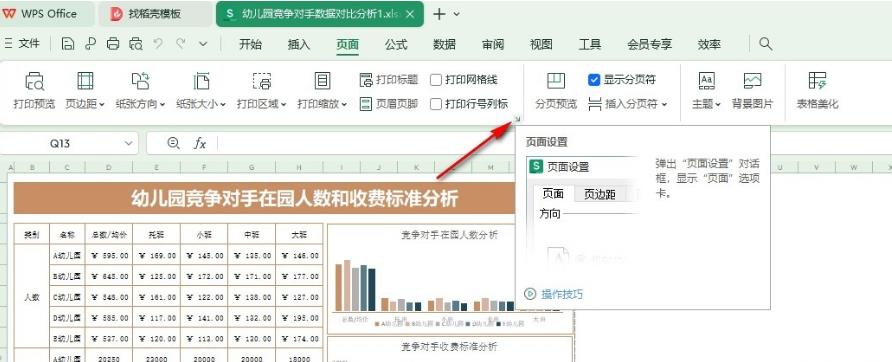Screen dimensions: 892x362
Task: Expand the Page Margins (页边距) dropdown arrow
Action: 102,105
